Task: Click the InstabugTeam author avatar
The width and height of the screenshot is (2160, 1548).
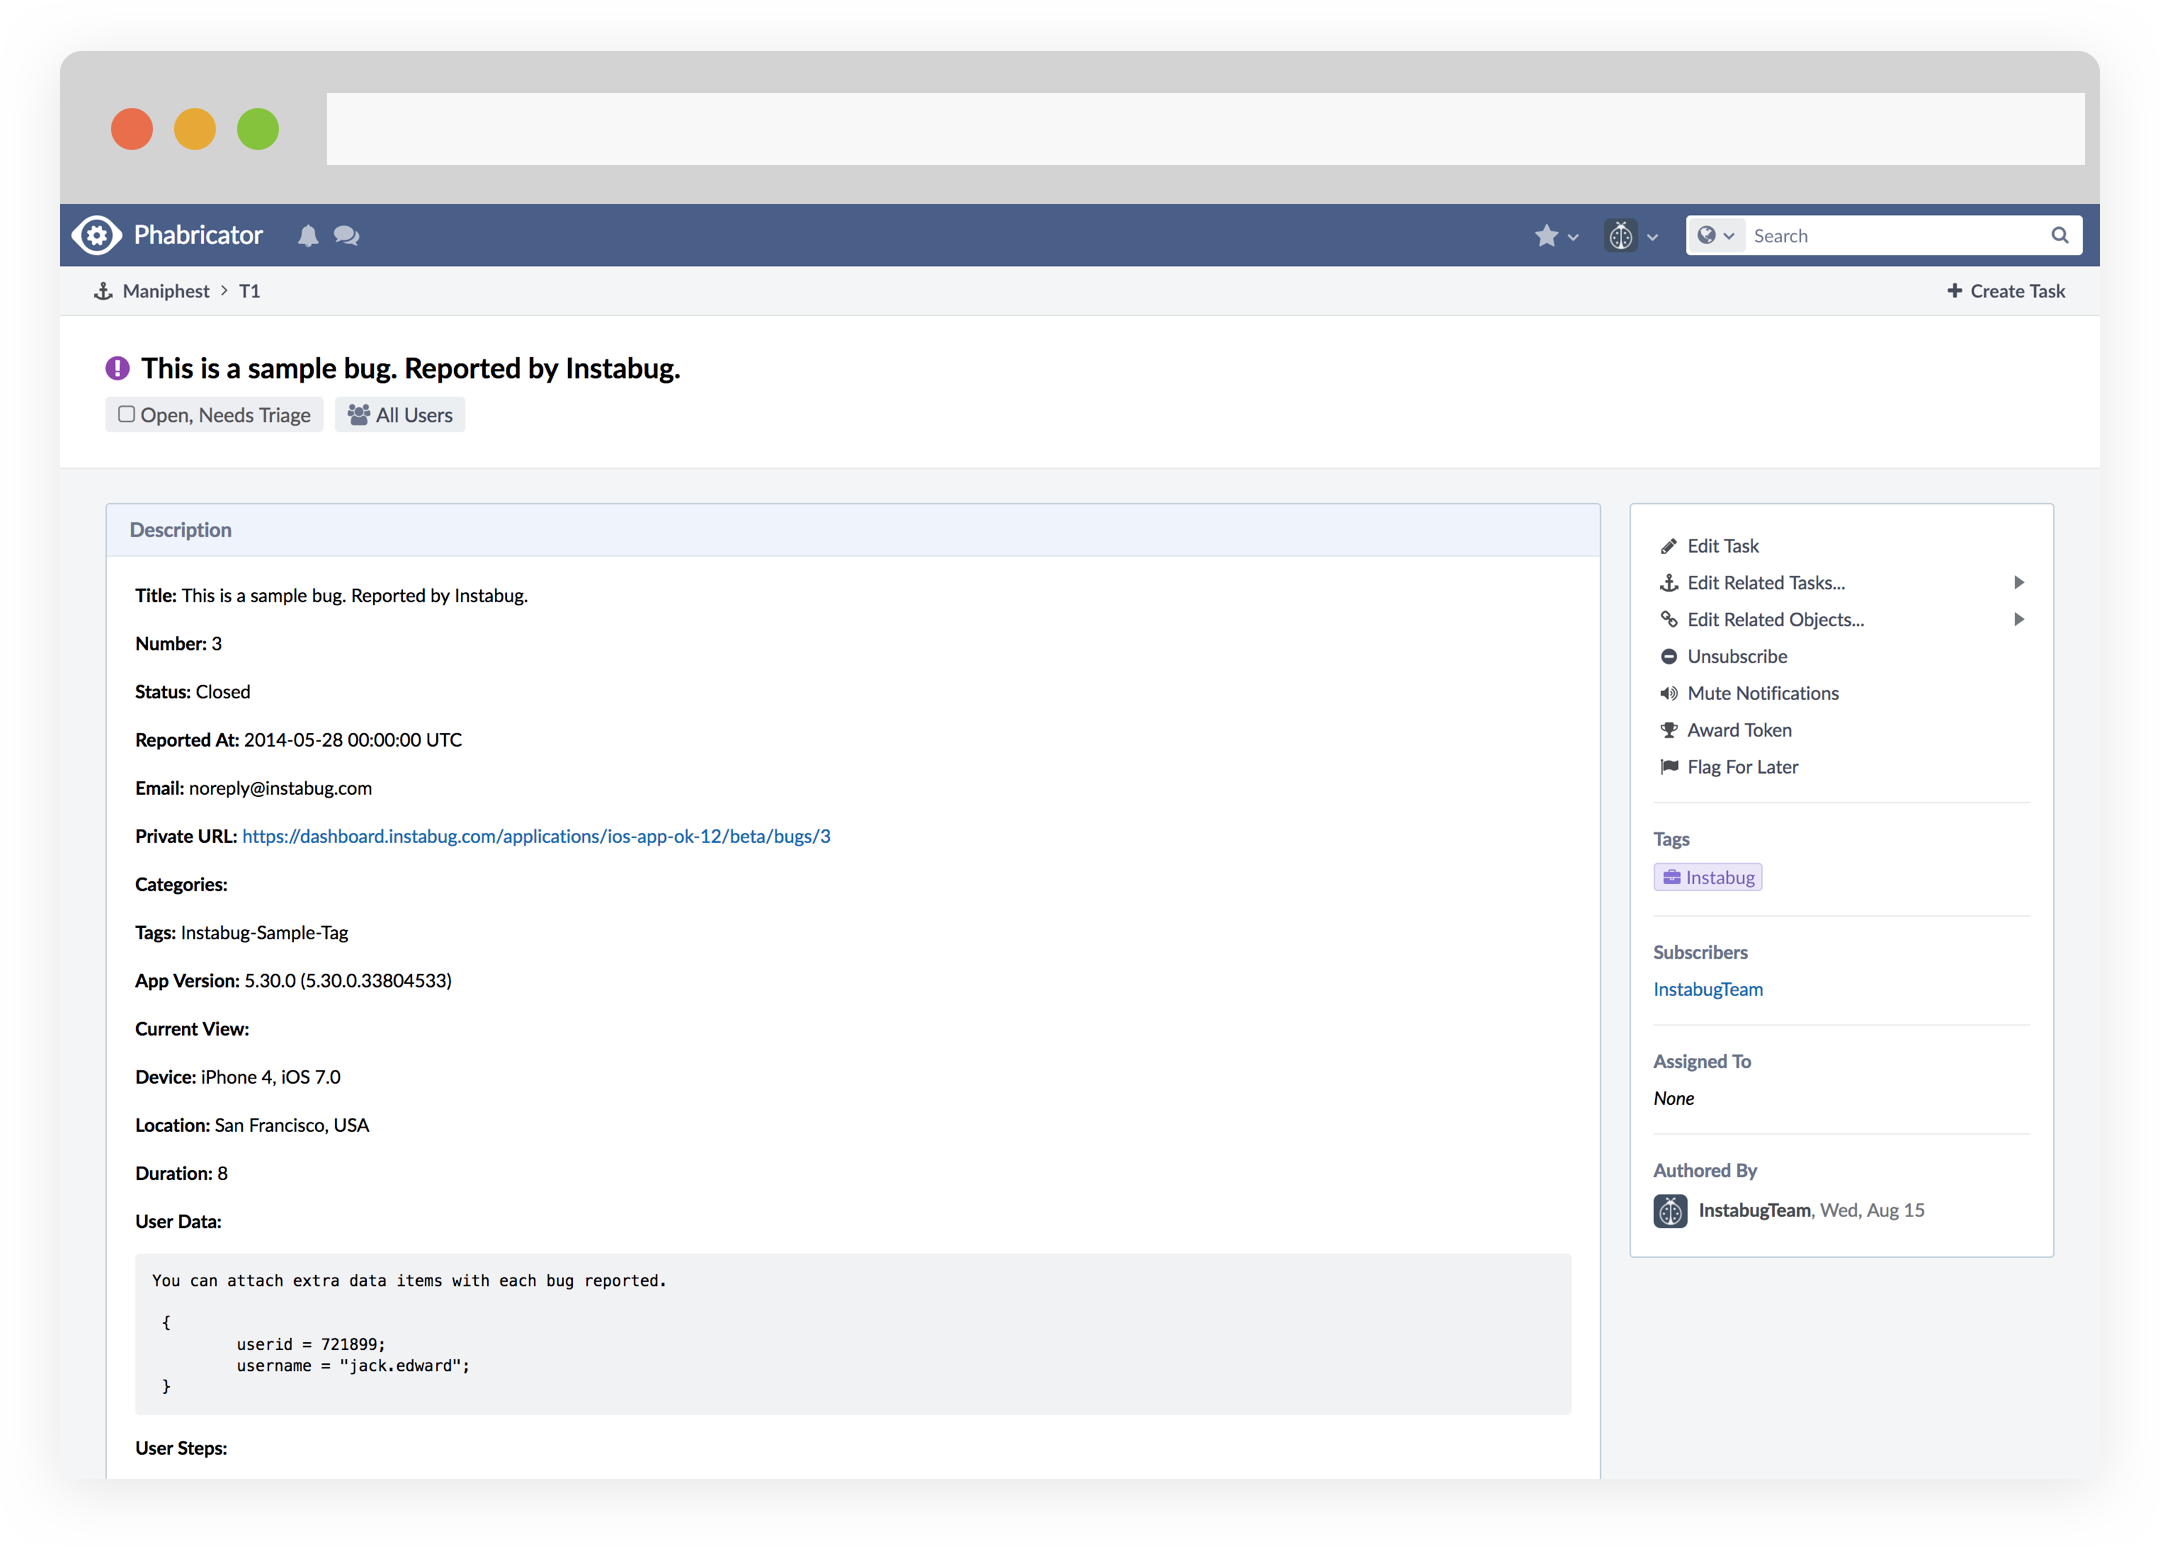Action: pyautogui.click(x=1670, y=1211)
